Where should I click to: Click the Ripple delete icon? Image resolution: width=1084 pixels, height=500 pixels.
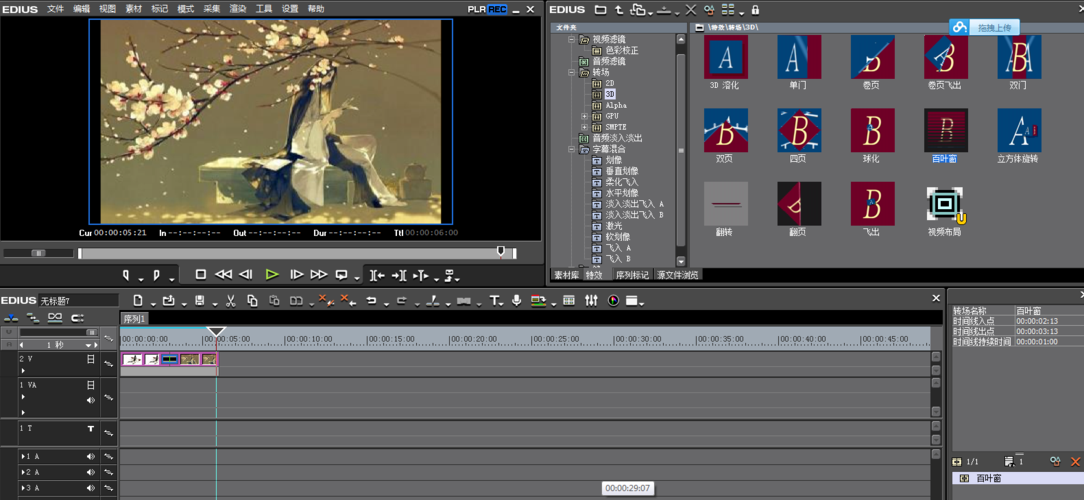(348, 301)
